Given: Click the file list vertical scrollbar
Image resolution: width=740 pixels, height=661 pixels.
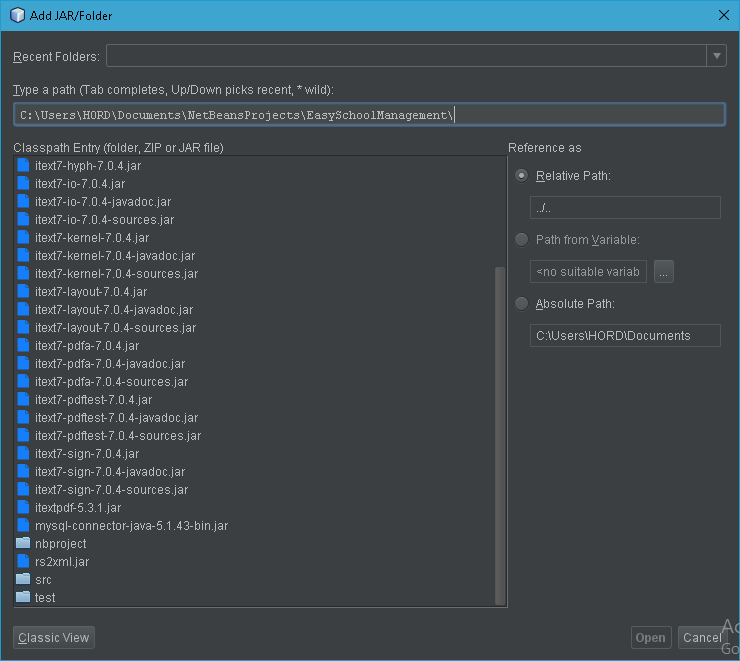Looking at the screenshot, I should pyautogui.click(x=500, y=435).
